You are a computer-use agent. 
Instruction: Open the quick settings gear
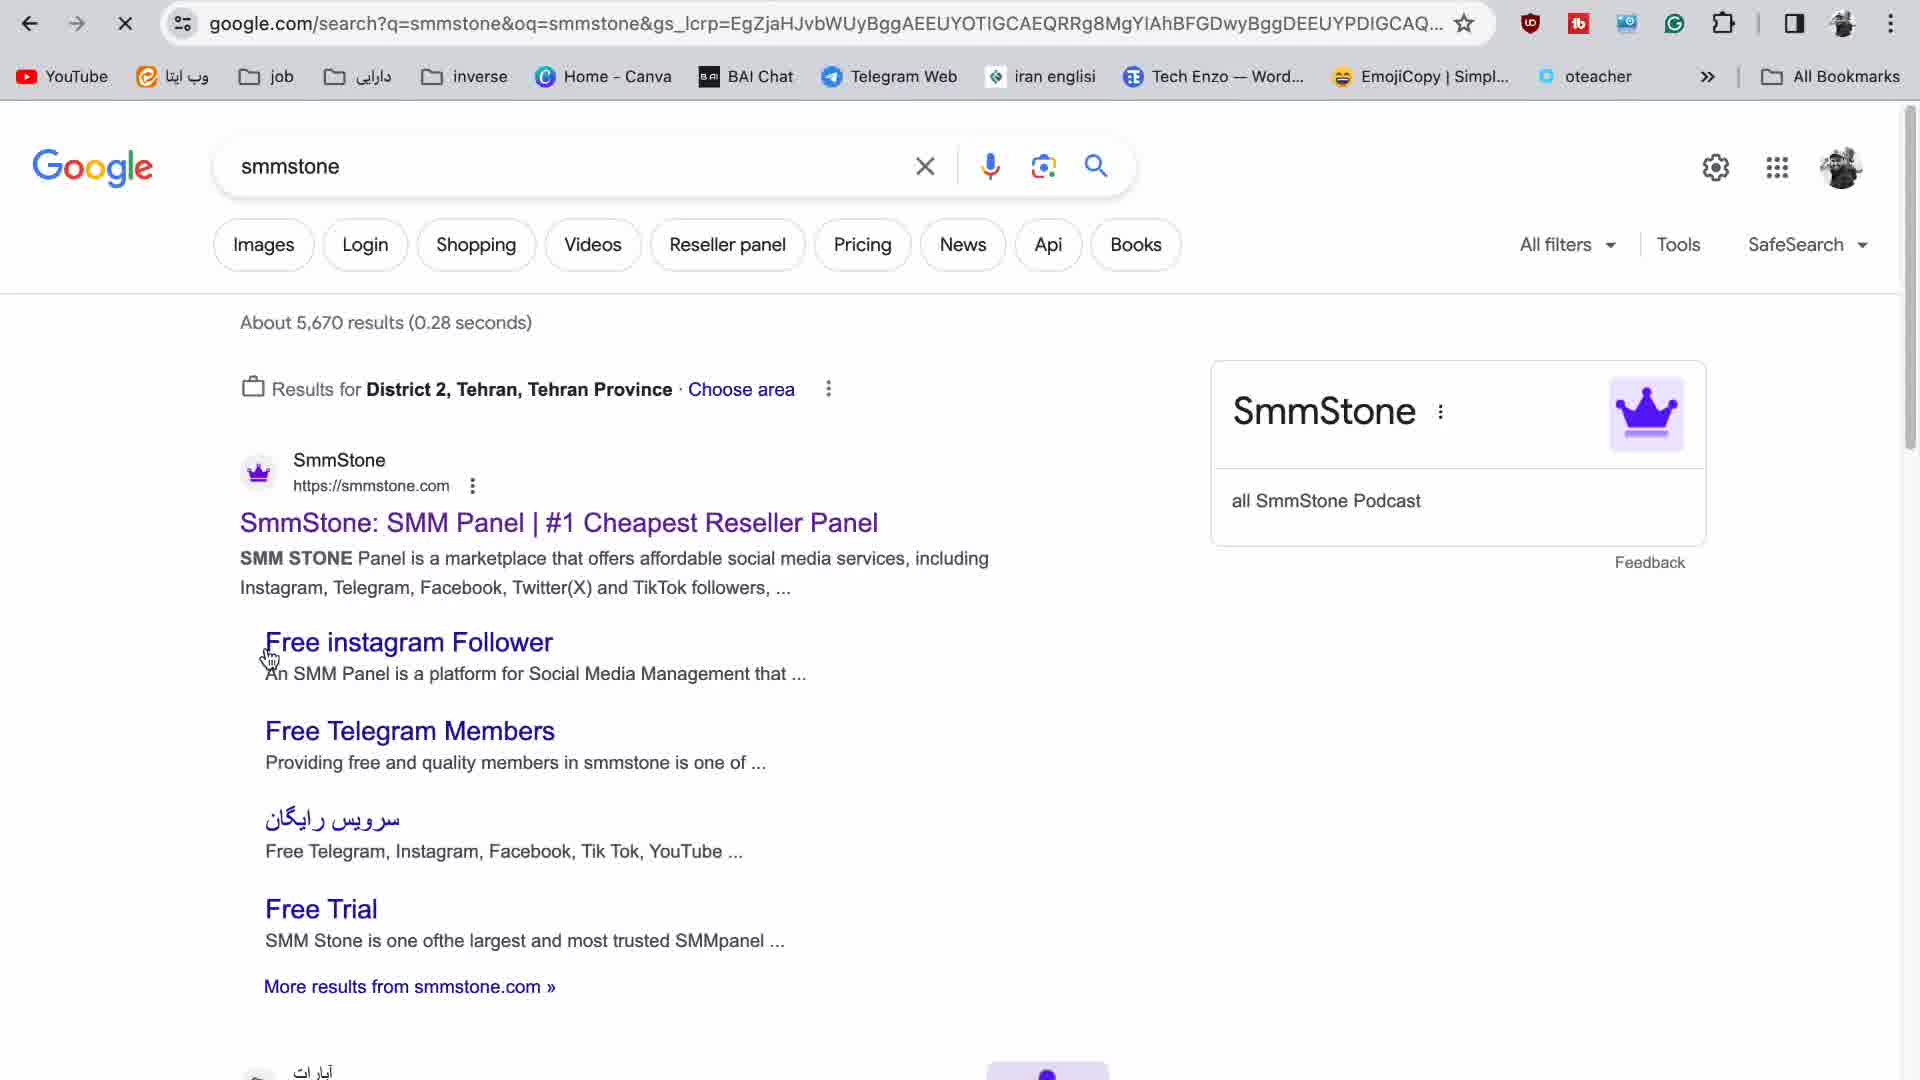point(1716,167)
